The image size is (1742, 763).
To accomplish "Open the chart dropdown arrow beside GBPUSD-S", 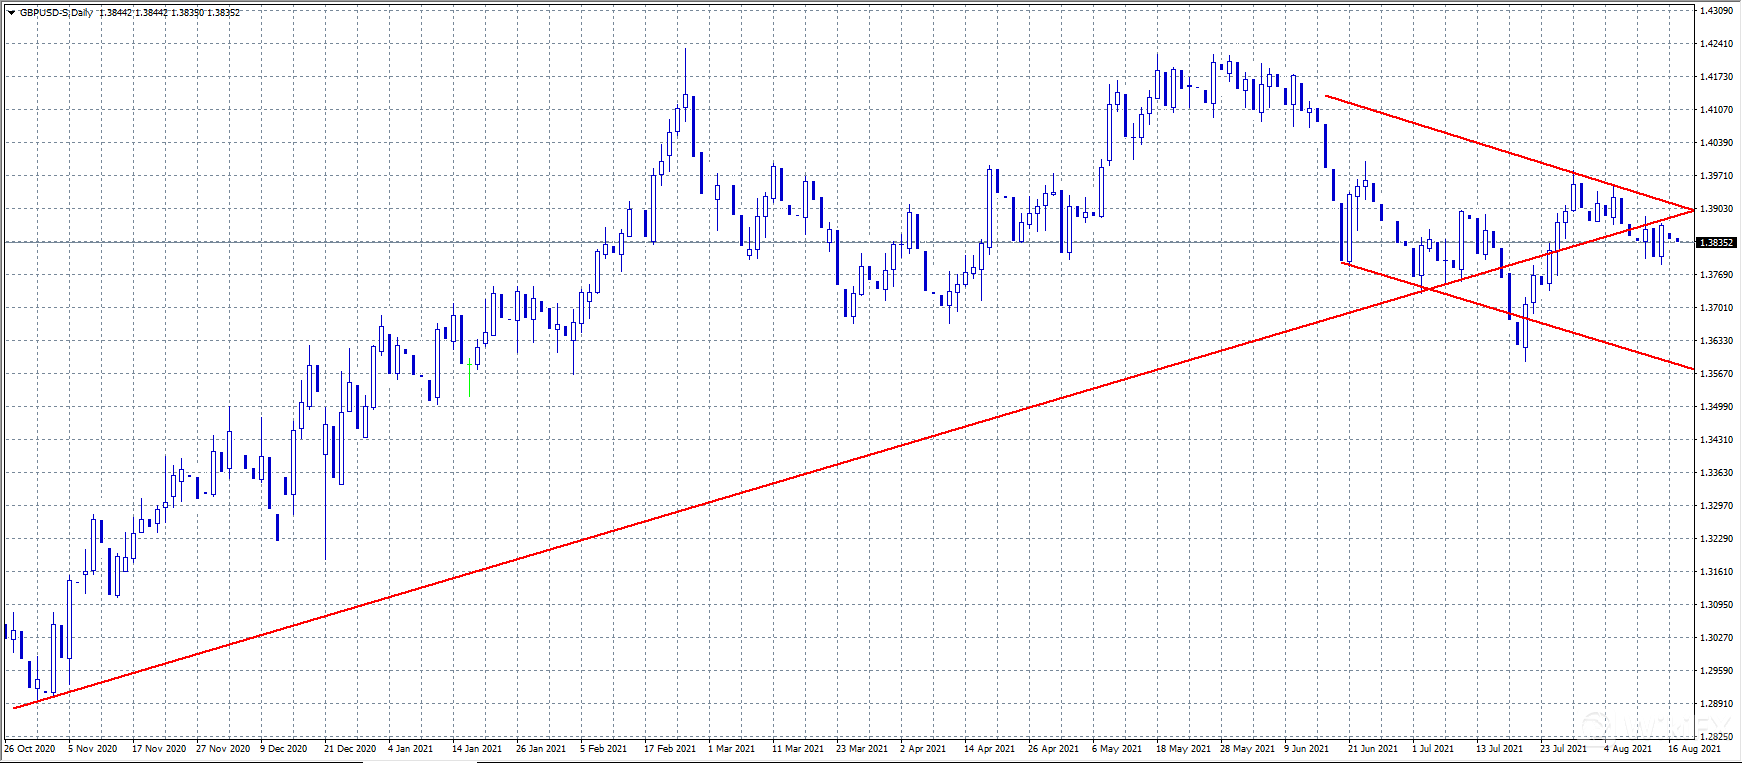I will (x=11, y=13).
